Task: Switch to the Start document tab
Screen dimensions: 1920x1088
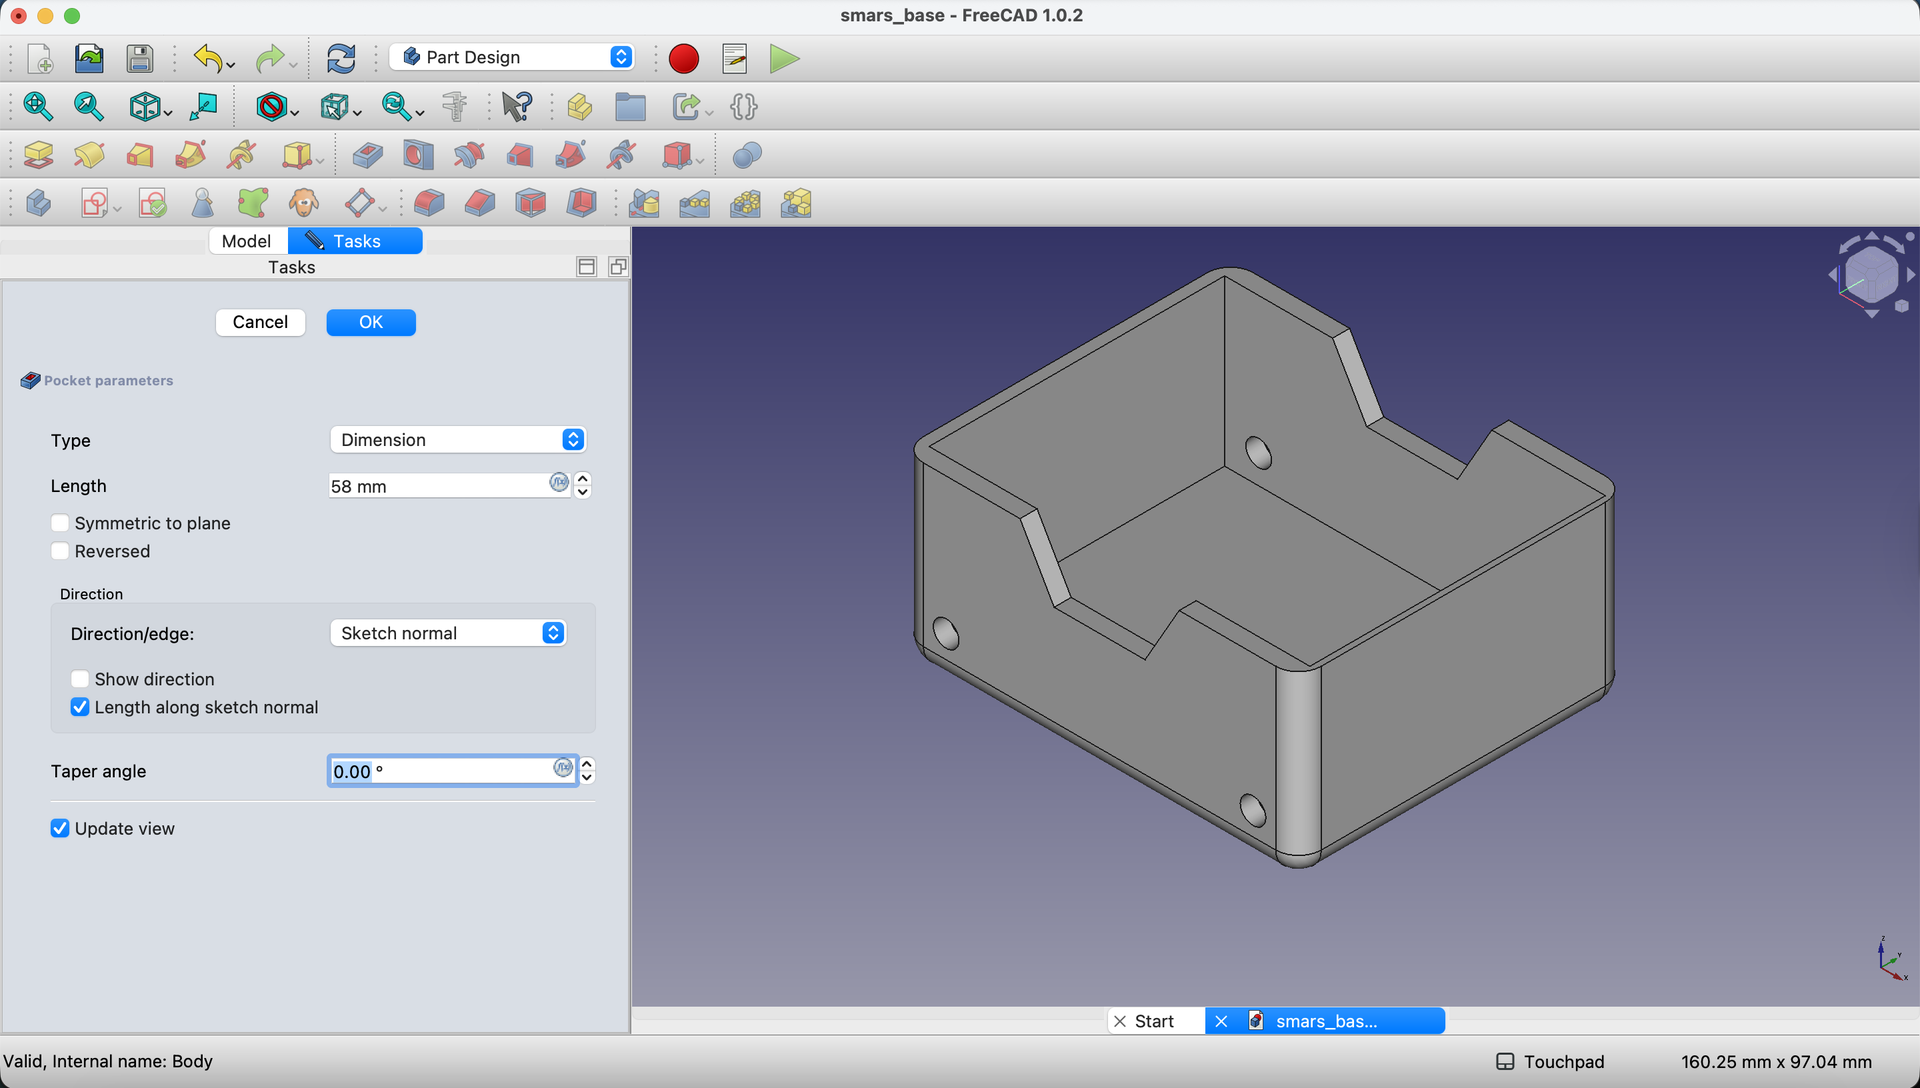Action: 1155,1021
